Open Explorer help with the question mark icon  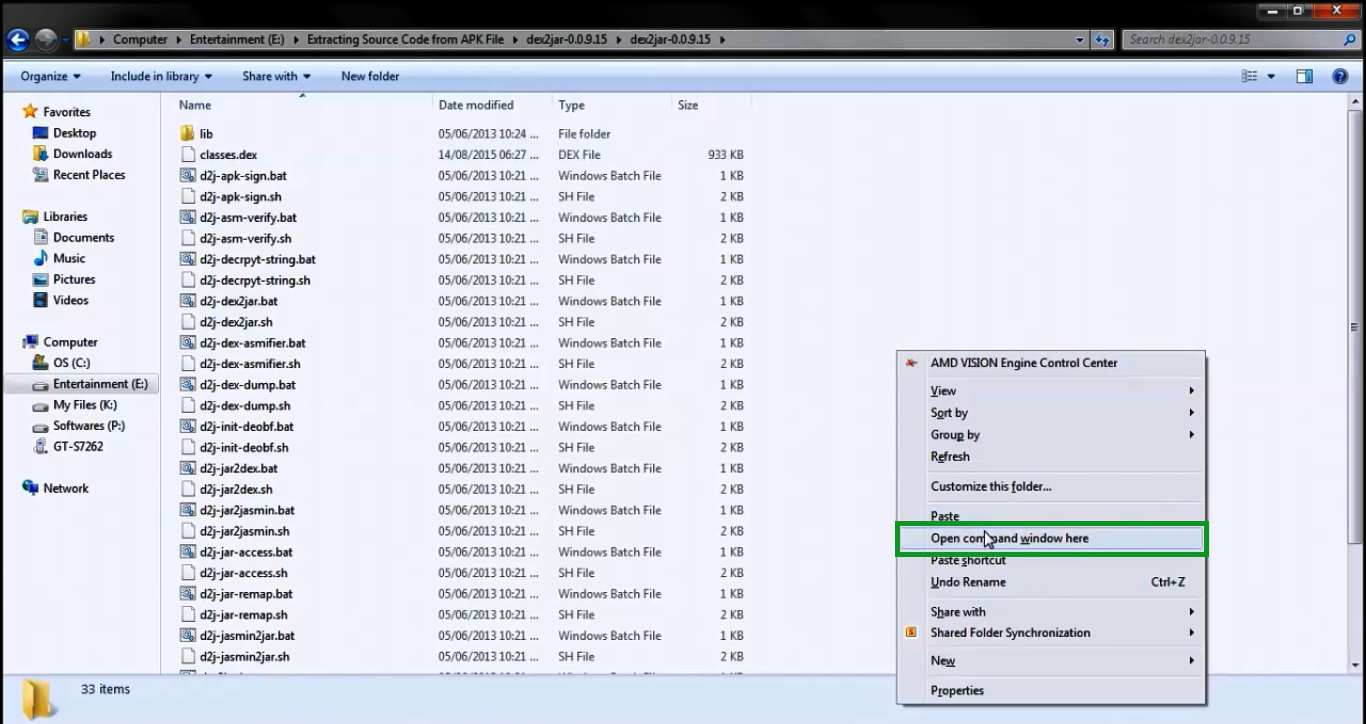point(1339,75)
